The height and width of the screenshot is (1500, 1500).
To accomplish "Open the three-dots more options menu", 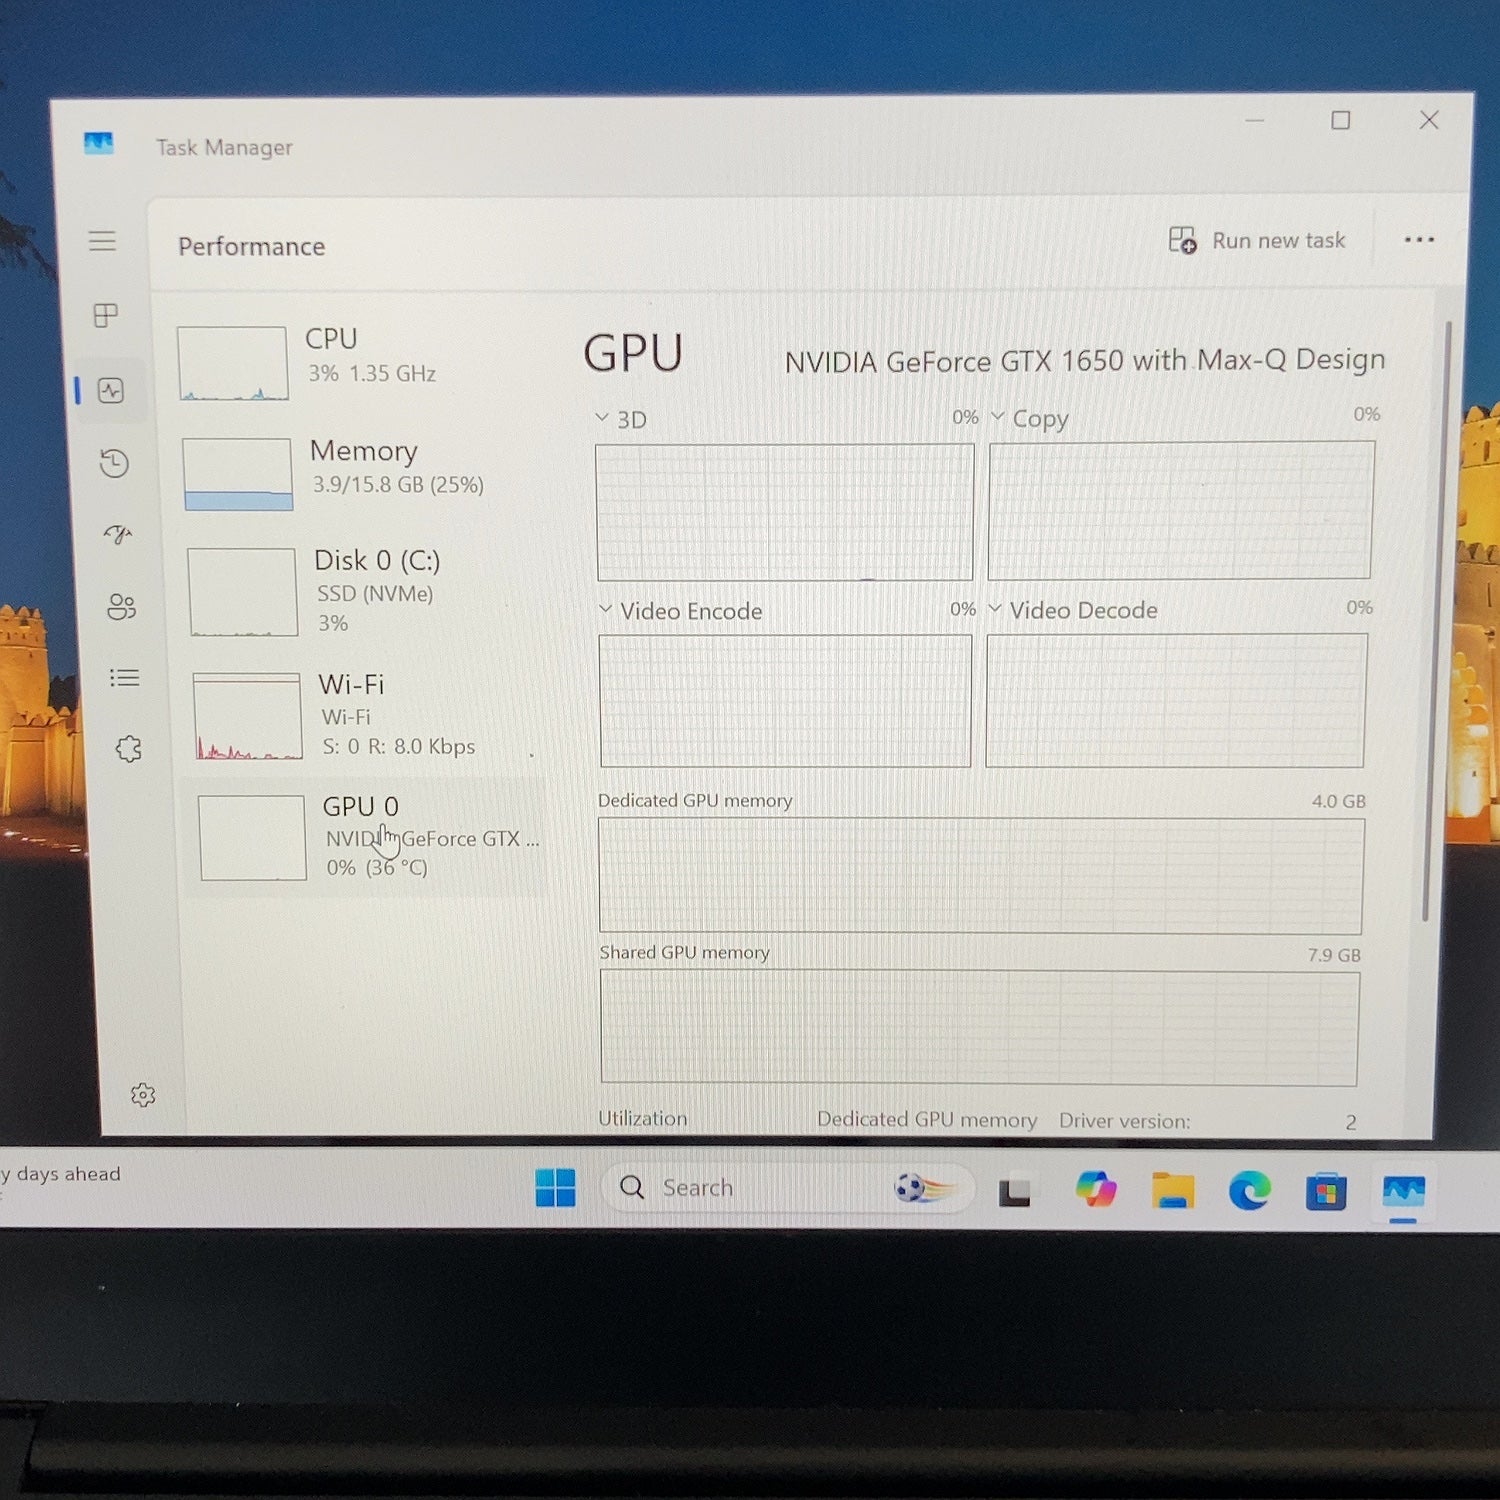I will point(1419,240).
